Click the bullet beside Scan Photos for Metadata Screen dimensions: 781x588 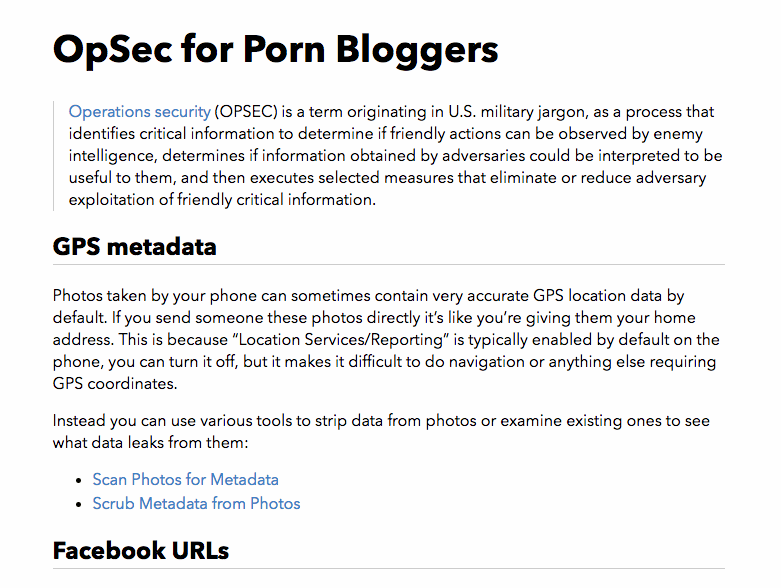click(79, 480)
